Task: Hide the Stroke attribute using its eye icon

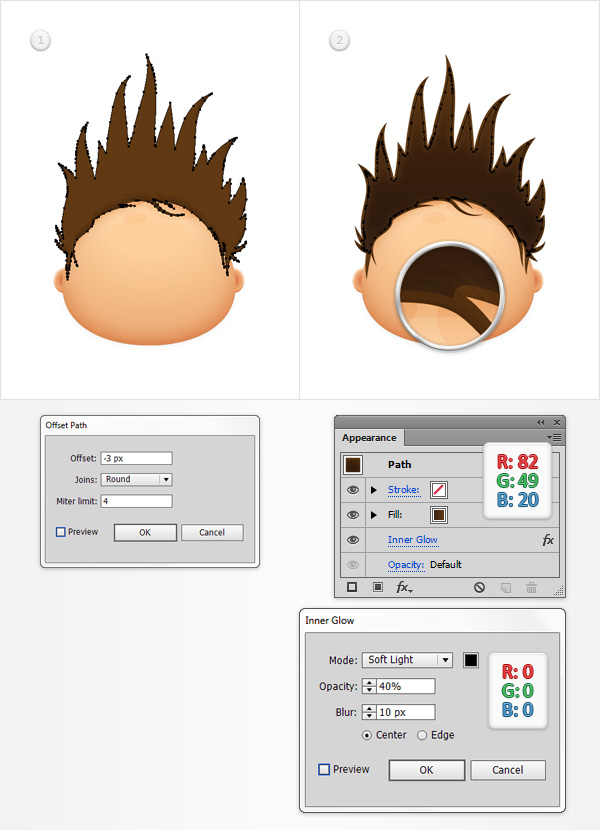Action: [352, 490]
